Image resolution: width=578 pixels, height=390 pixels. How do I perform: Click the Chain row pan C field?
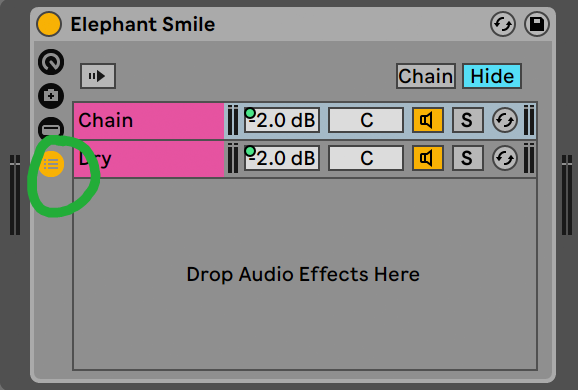click(366, 120)
